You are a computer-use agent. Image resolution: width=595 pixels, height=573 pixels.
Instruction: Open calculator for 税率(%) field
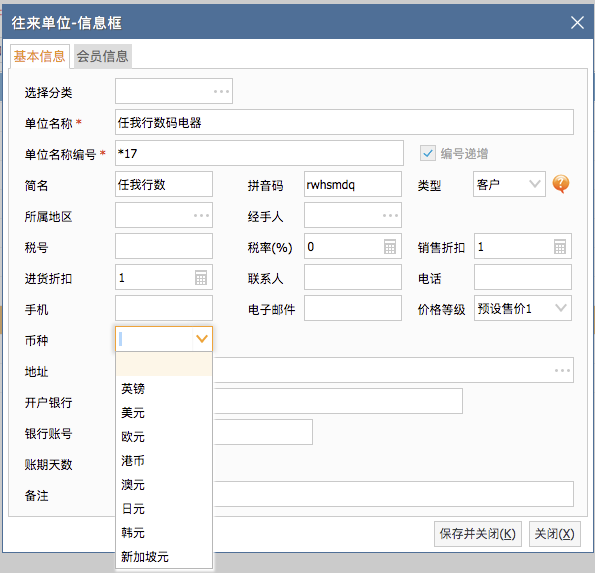click(390, 247)
